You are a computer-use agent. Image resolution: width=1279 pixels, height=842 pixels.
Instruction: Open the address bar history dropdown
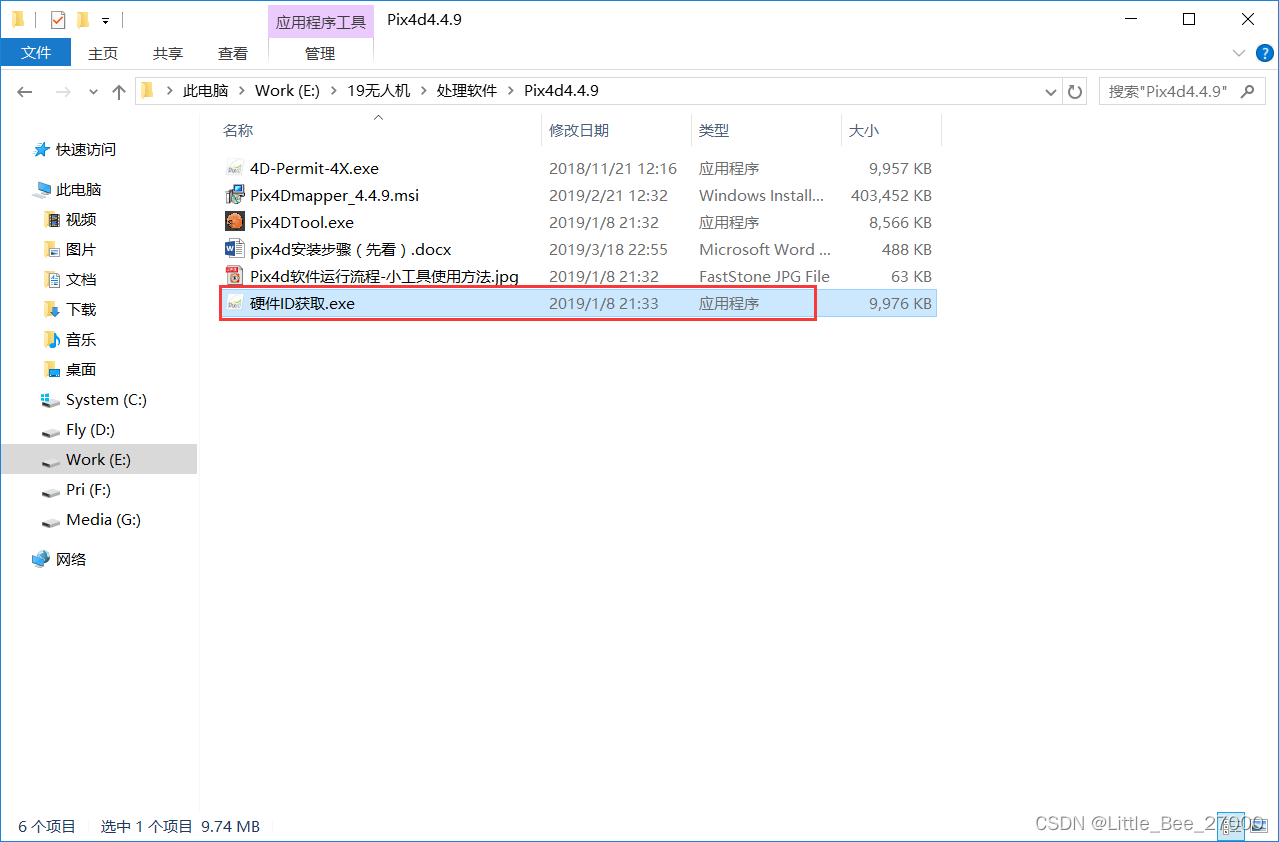click(1051, 91)
